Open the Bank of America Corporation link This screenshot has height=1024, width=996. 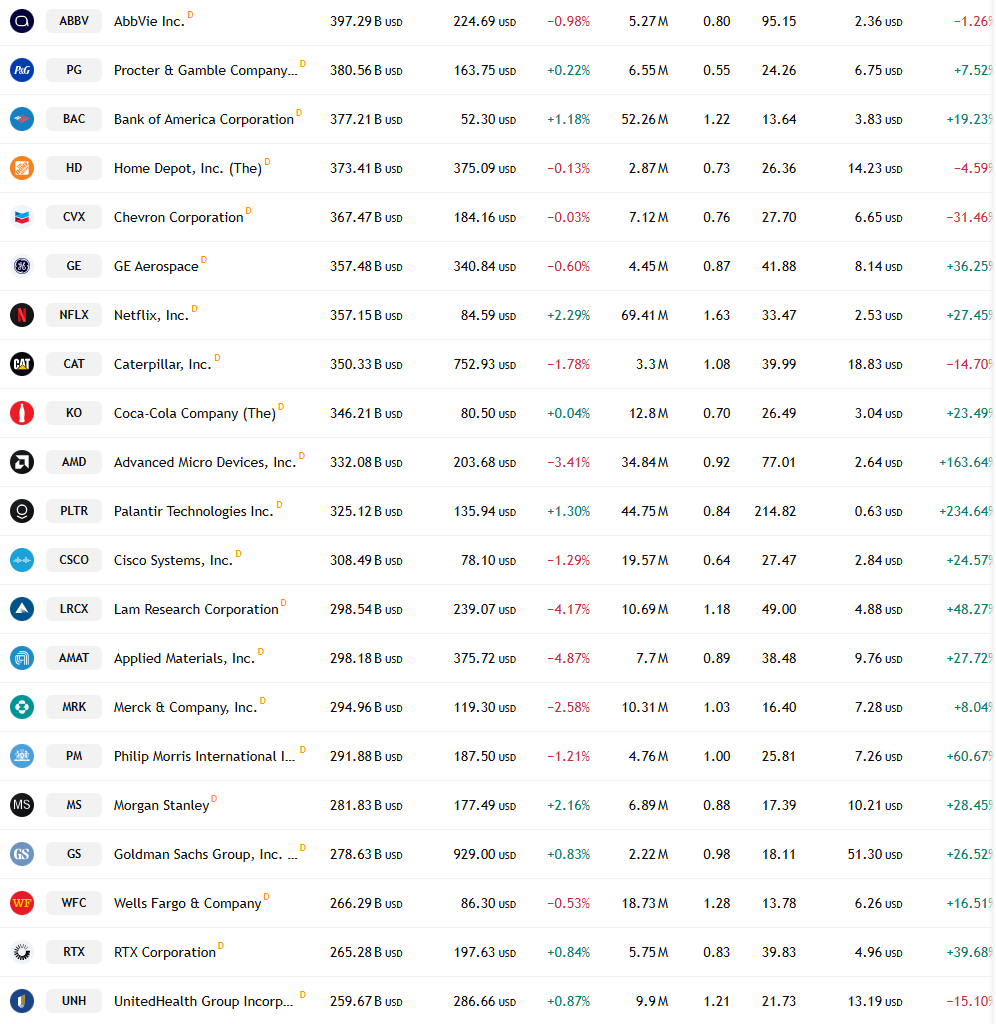pos(204,120)
